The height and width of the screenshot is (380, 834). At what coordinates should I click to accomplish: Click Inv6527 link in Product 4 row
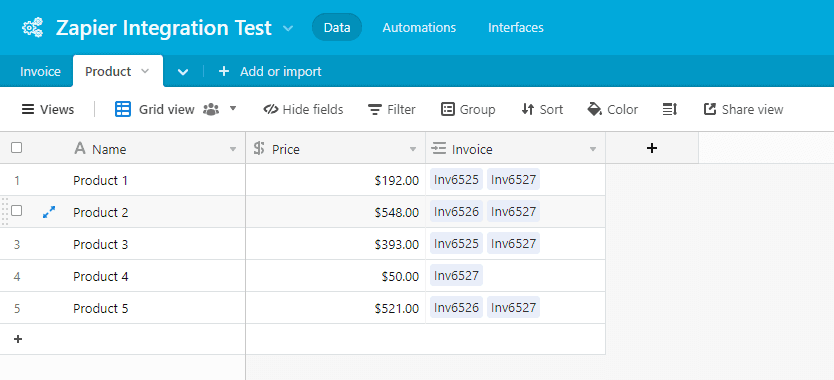click(x=456, y=275)
